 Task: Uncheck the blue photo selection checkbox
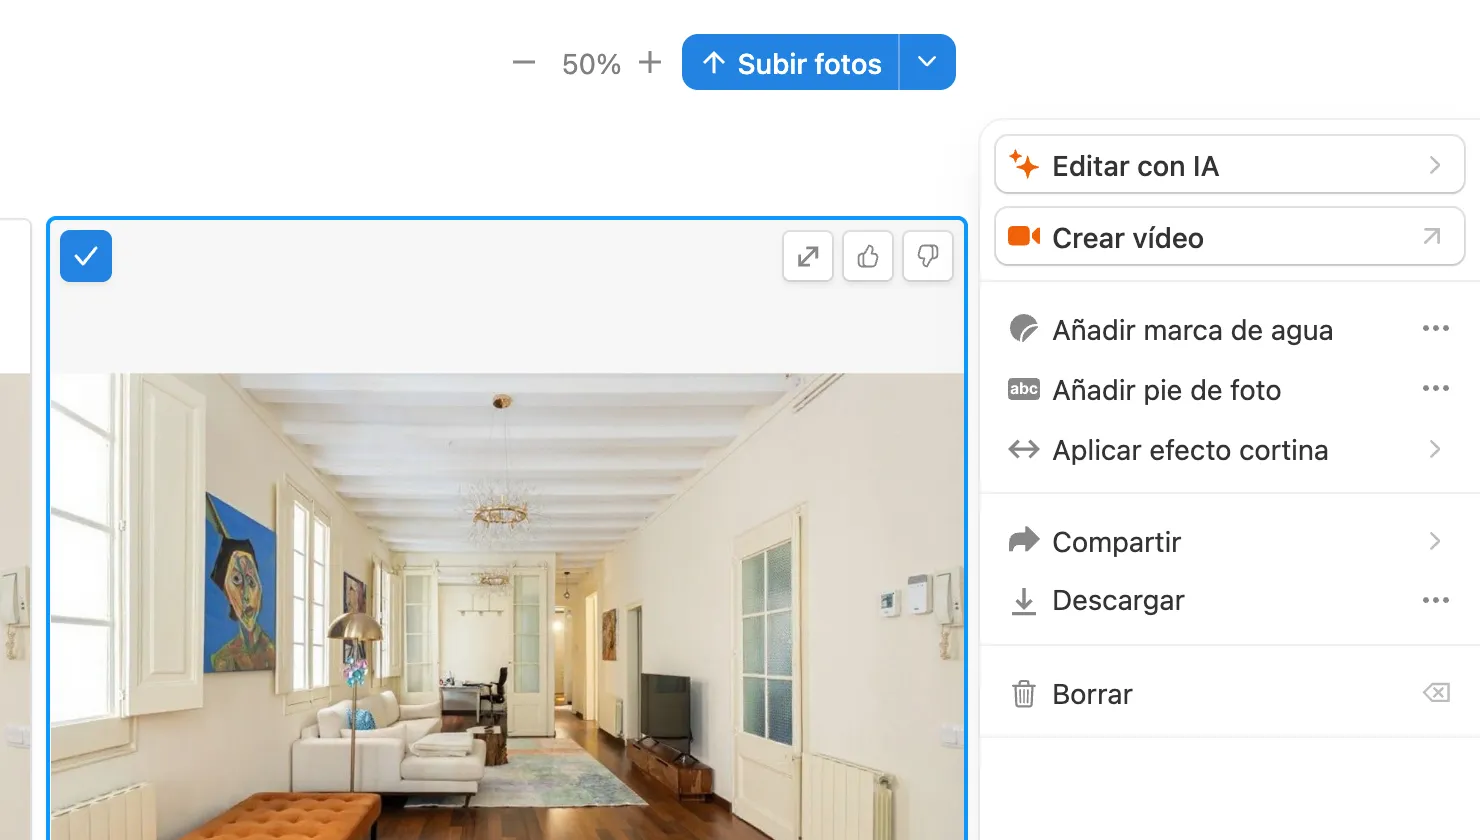pyautogui.click(x=86, y=256)
